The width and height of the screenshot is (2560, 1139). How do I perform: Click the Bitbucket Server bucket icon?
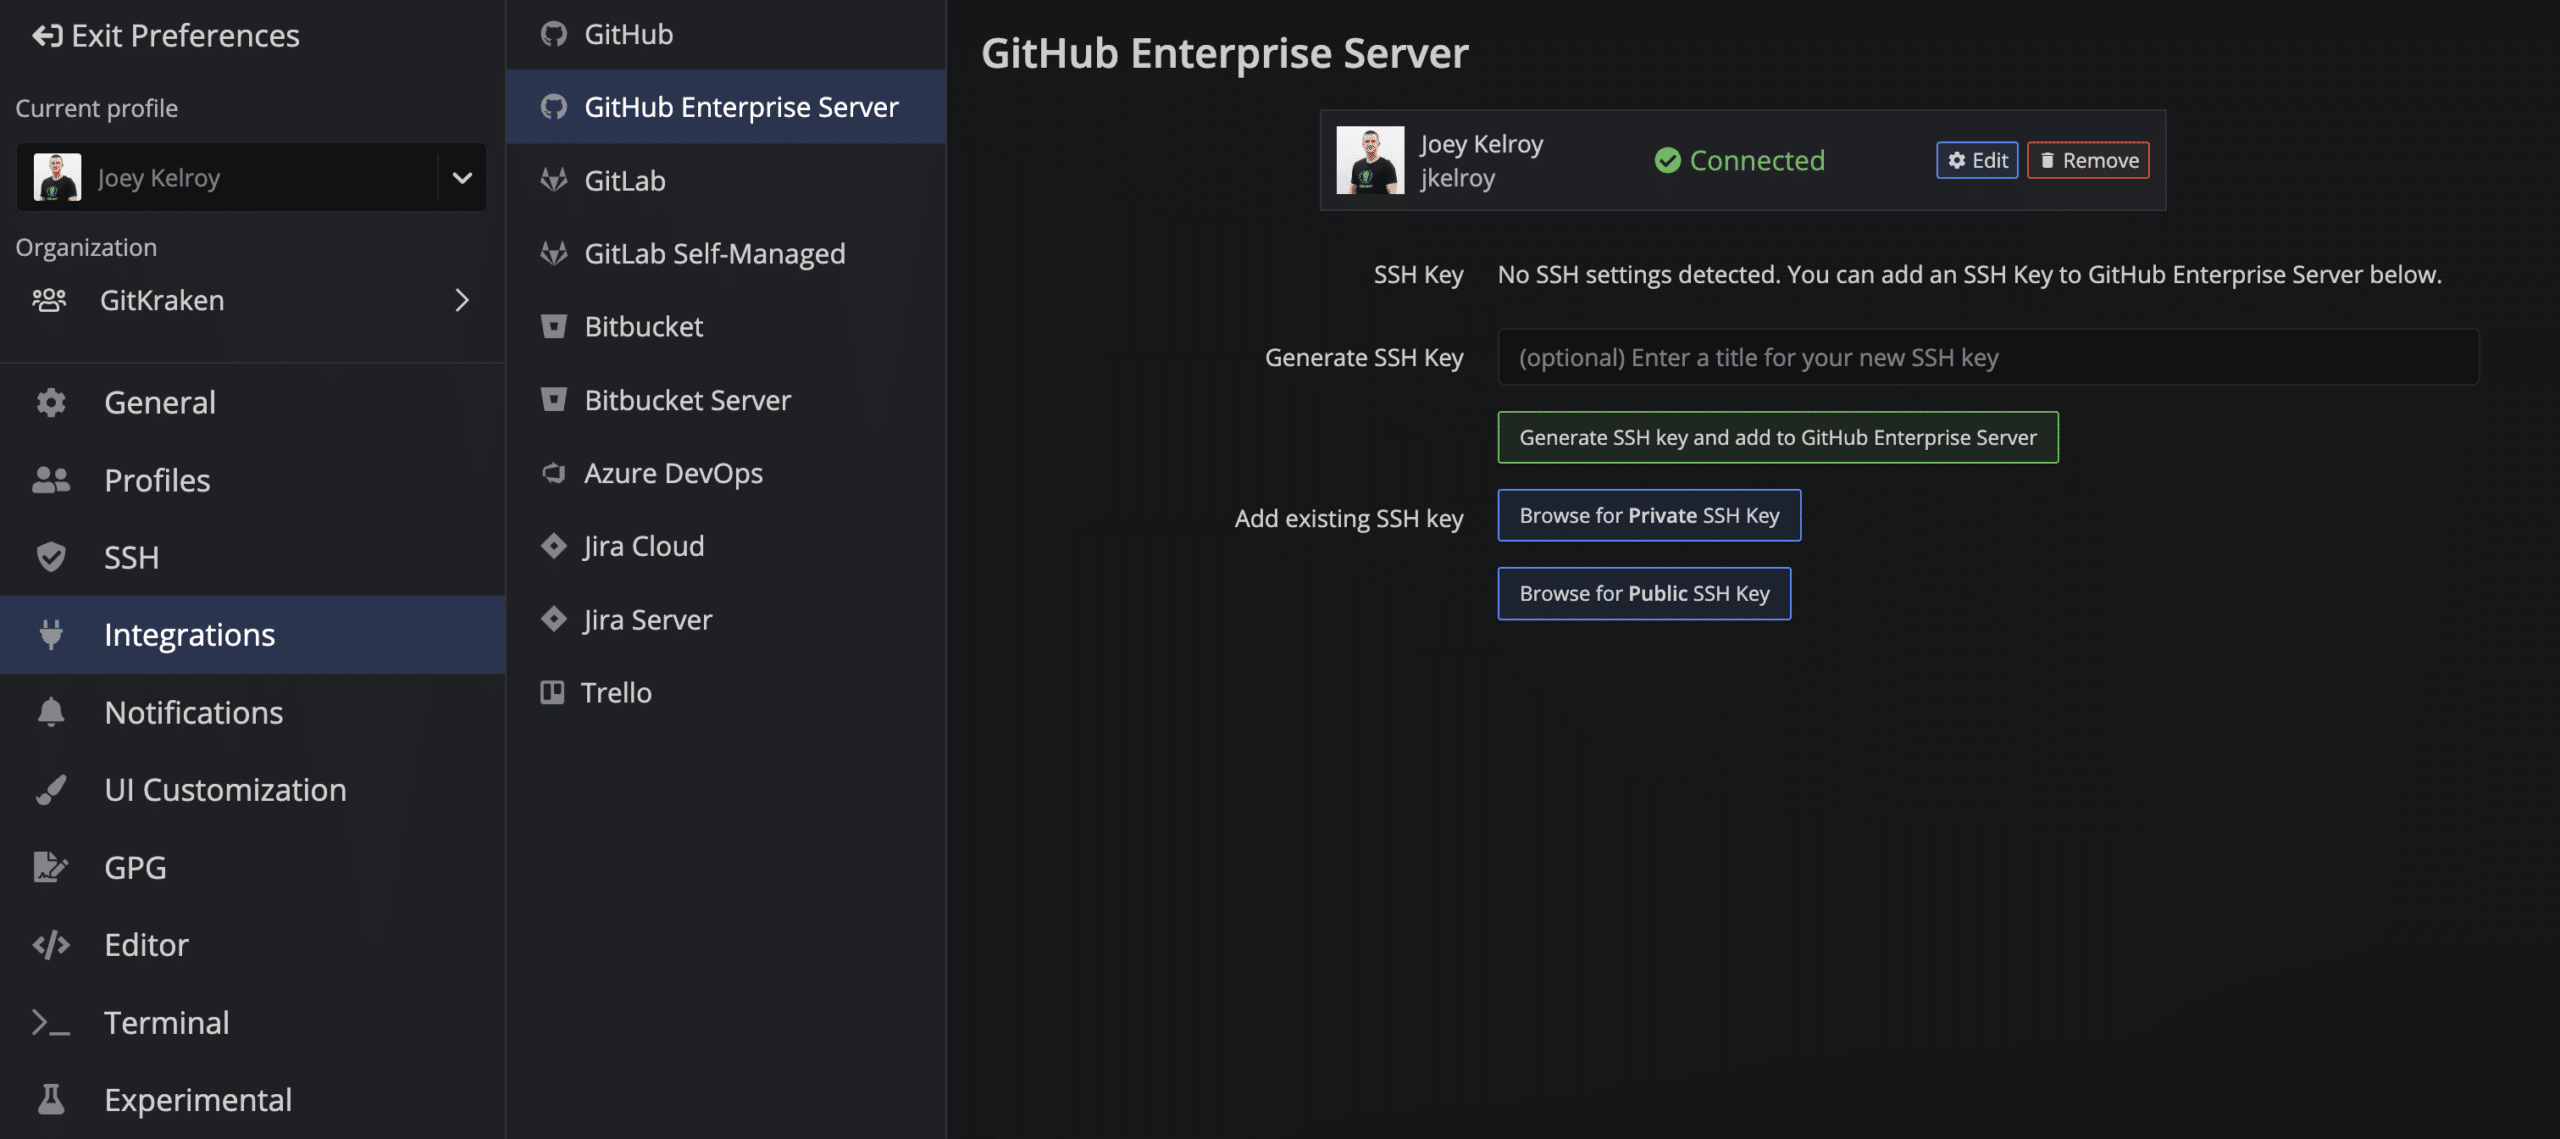pos(553,400)
